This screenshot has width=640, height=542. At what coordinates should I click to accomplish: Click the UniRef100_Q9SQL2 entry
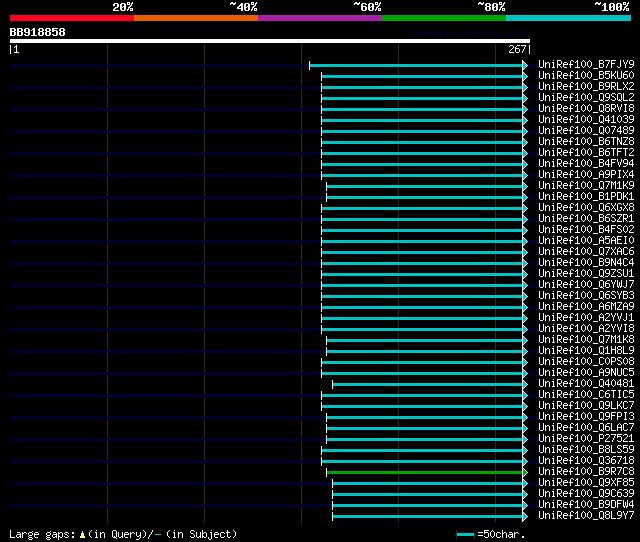point(586,97)
